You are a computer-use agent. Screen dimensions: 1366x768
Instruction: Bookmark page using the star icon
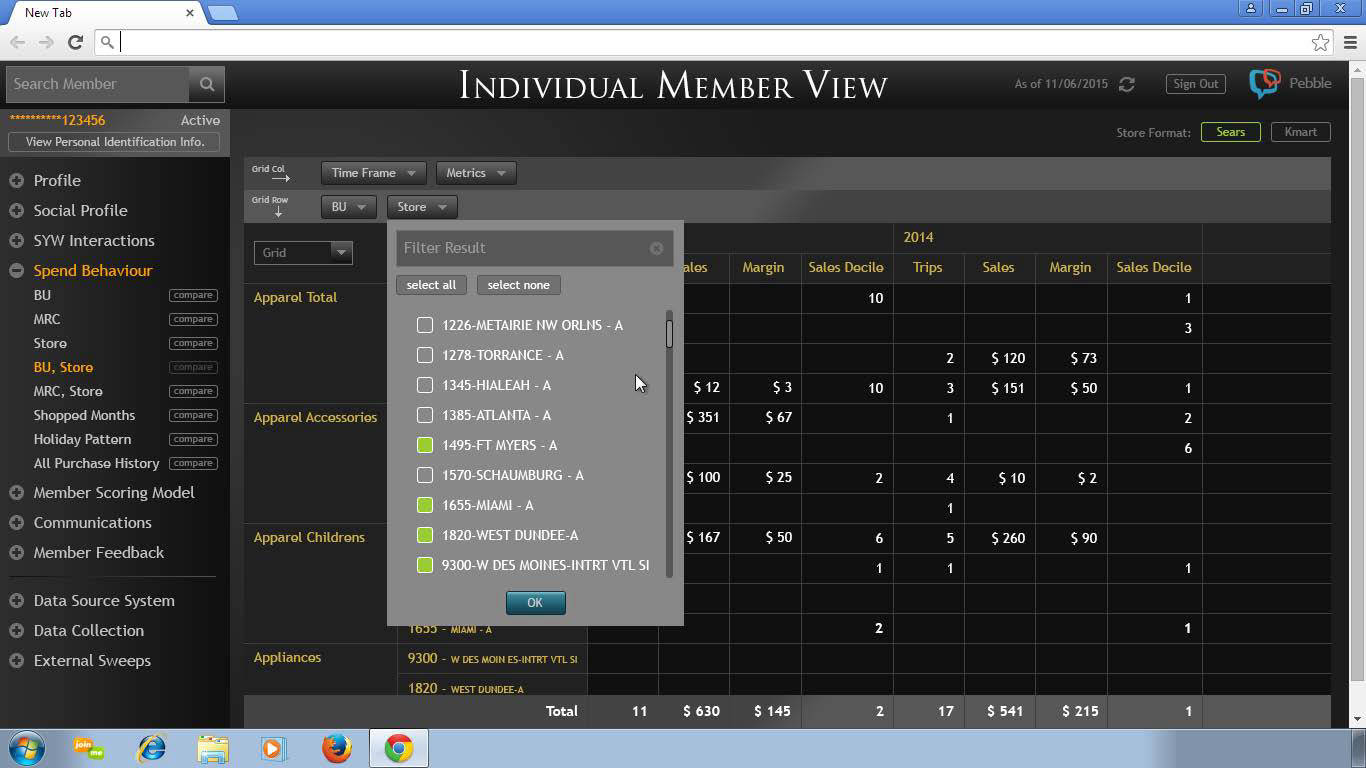pyautogui.click(x=1321, y=42)
